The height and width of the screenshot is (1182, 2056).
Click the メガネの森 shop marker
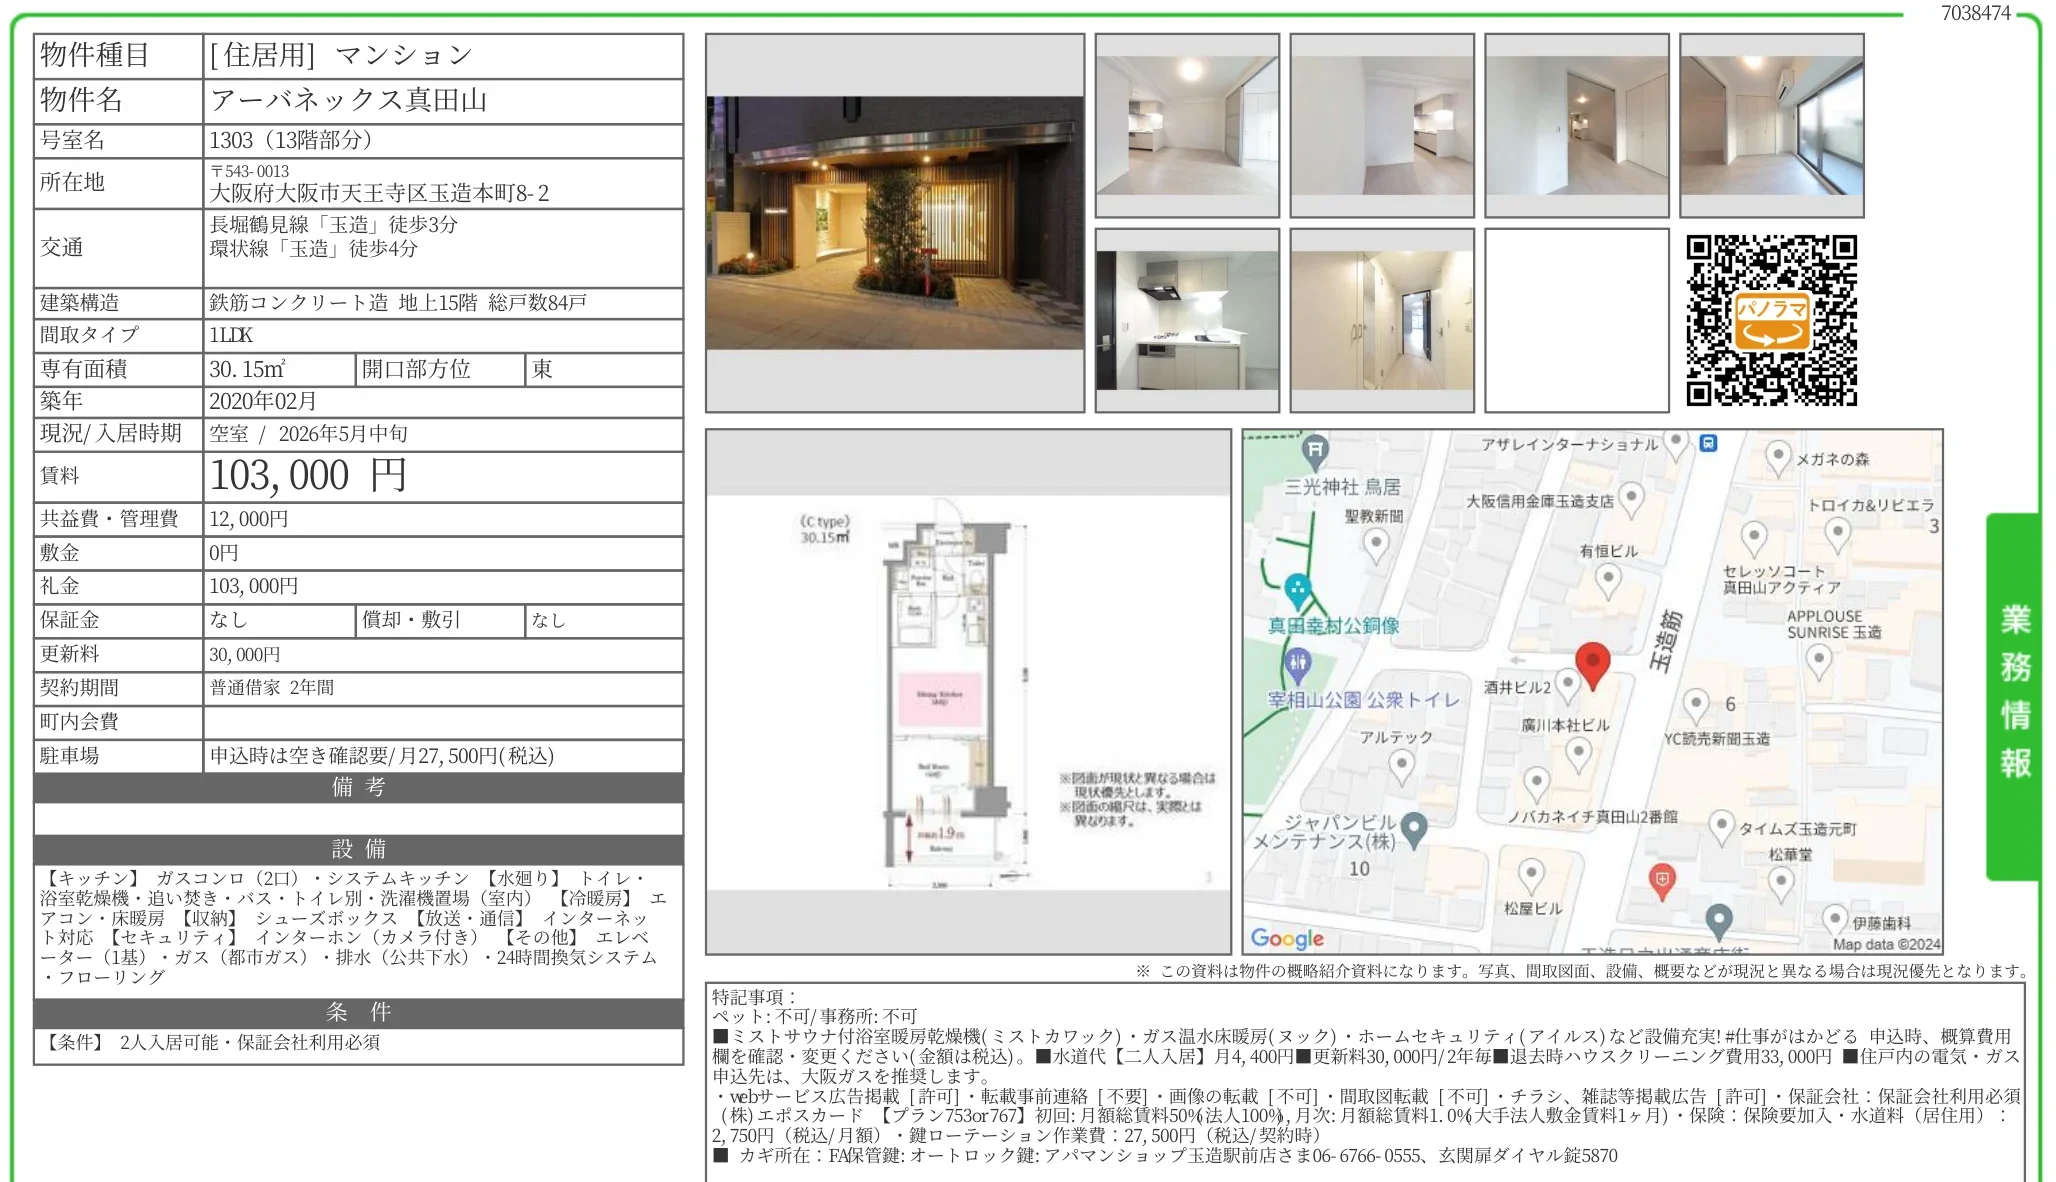(1777, 456)
